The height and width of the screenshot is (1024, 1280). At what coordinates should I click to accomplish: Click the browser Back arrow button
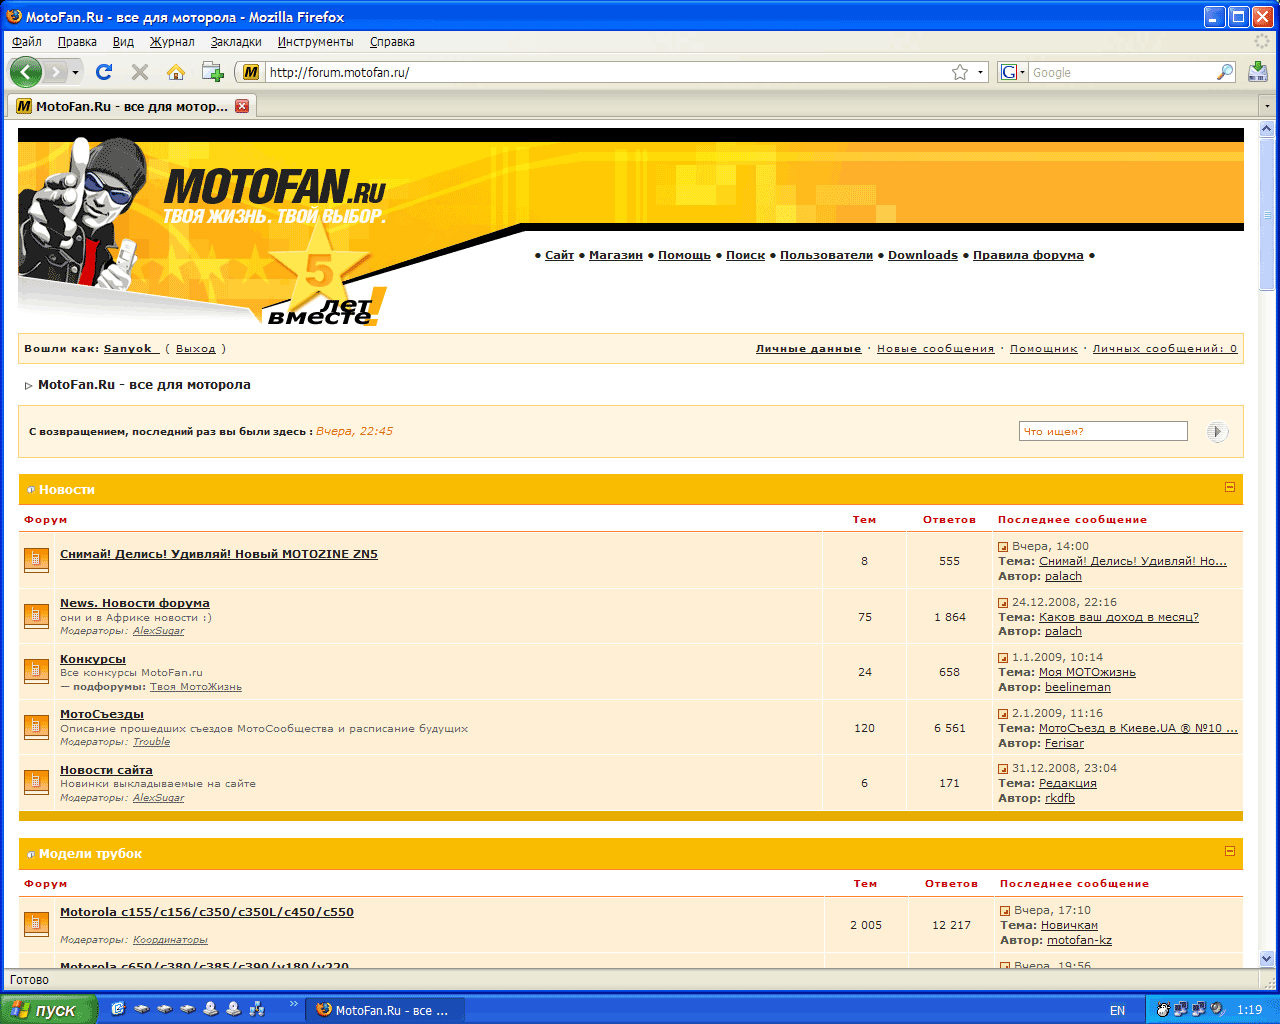click(25, 72)
